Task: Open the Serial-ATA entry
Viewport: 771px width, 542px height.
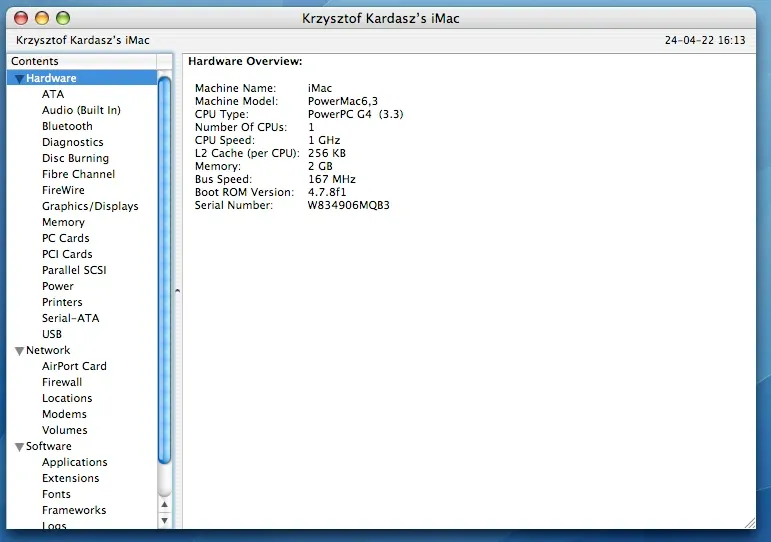Action: coord(70,318)
